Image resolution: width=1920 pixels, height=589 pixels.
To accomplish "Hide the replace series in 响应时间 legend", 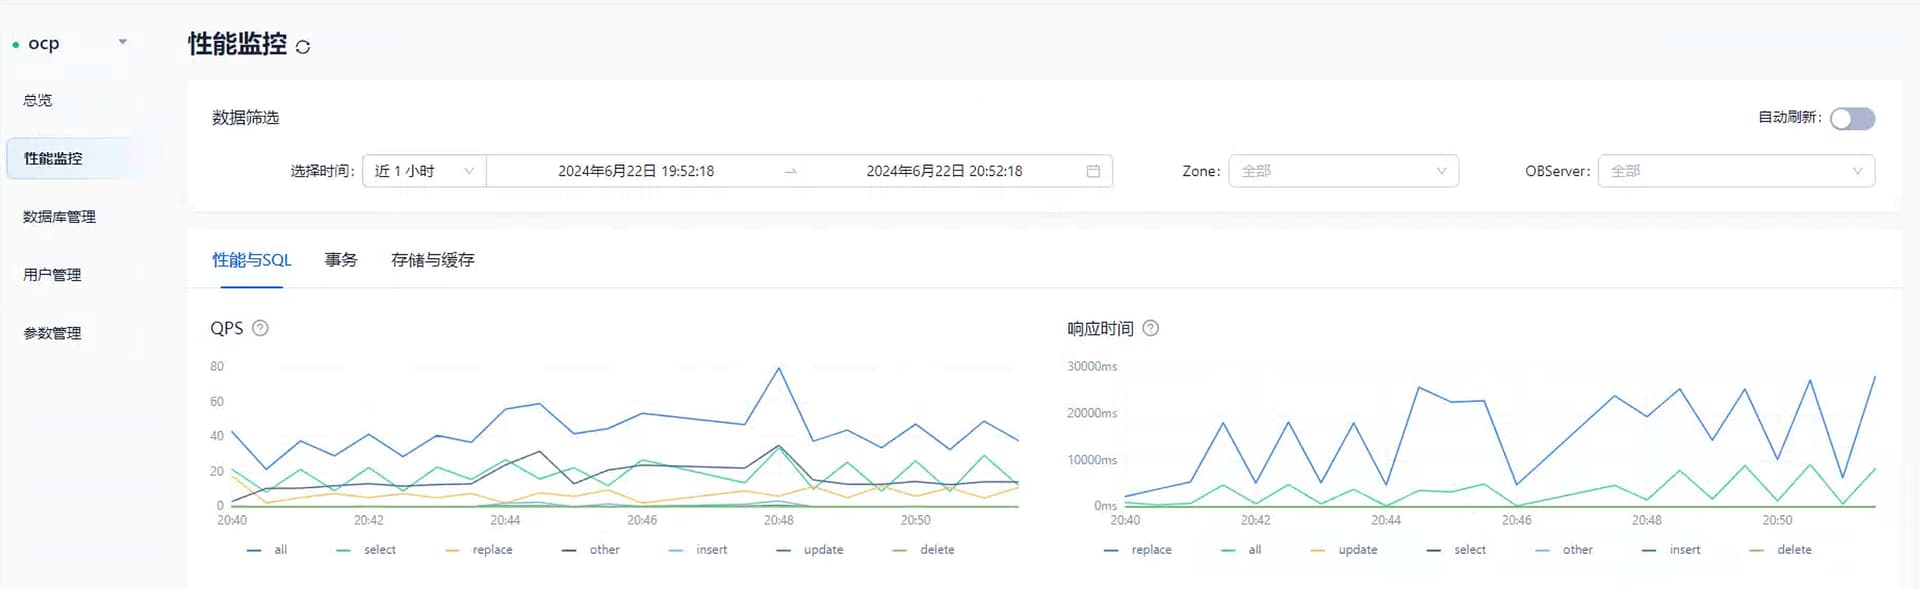I will click(x=1138, y=550).
